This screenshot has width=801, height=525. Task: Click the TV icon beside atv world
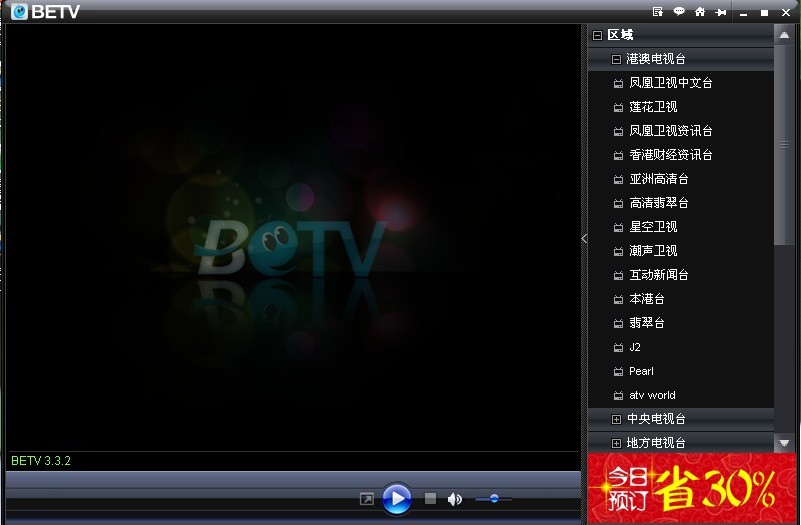pos(618,396)
